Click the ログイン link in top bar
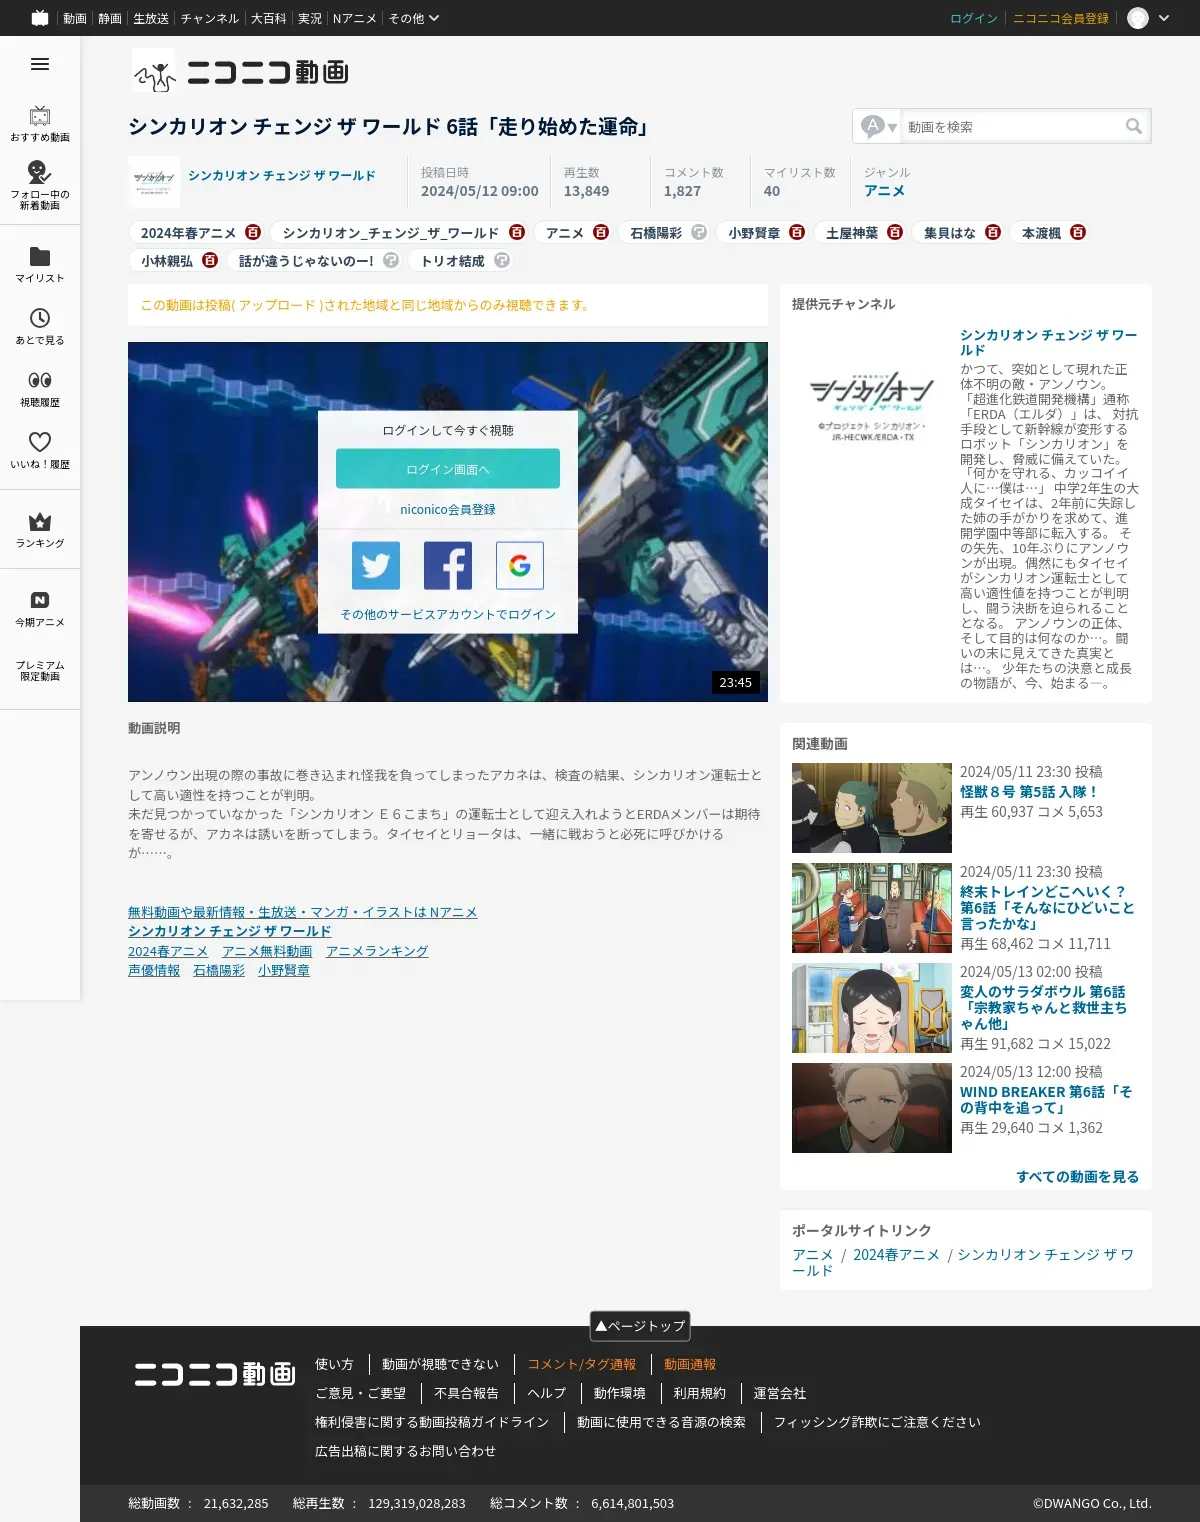Image resolution: width=1200 pixels, height=1522 pixels. tap(974, 18)
